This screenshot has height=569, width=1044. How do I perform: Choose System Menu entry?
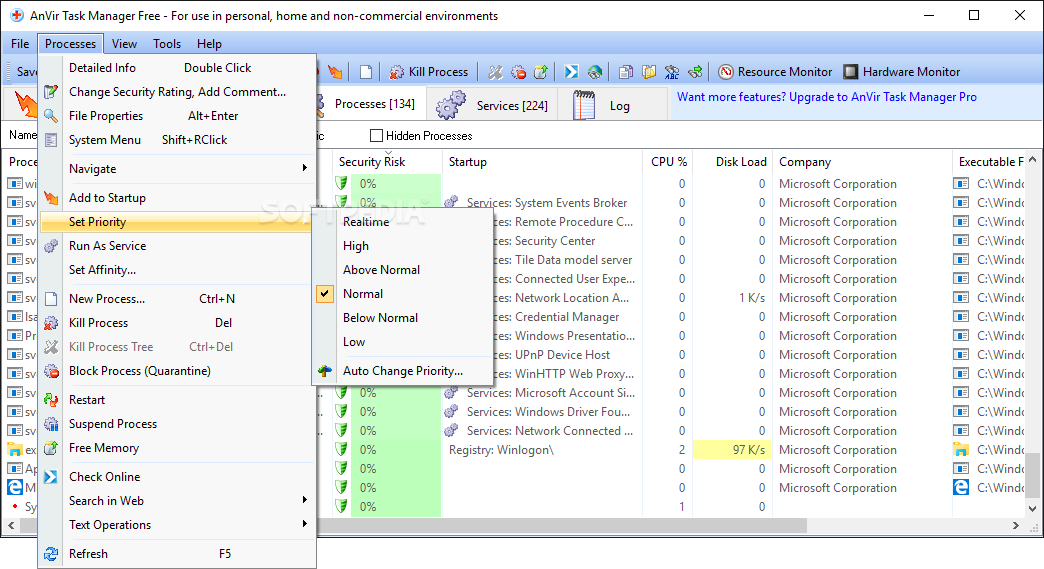pos(177,140)
